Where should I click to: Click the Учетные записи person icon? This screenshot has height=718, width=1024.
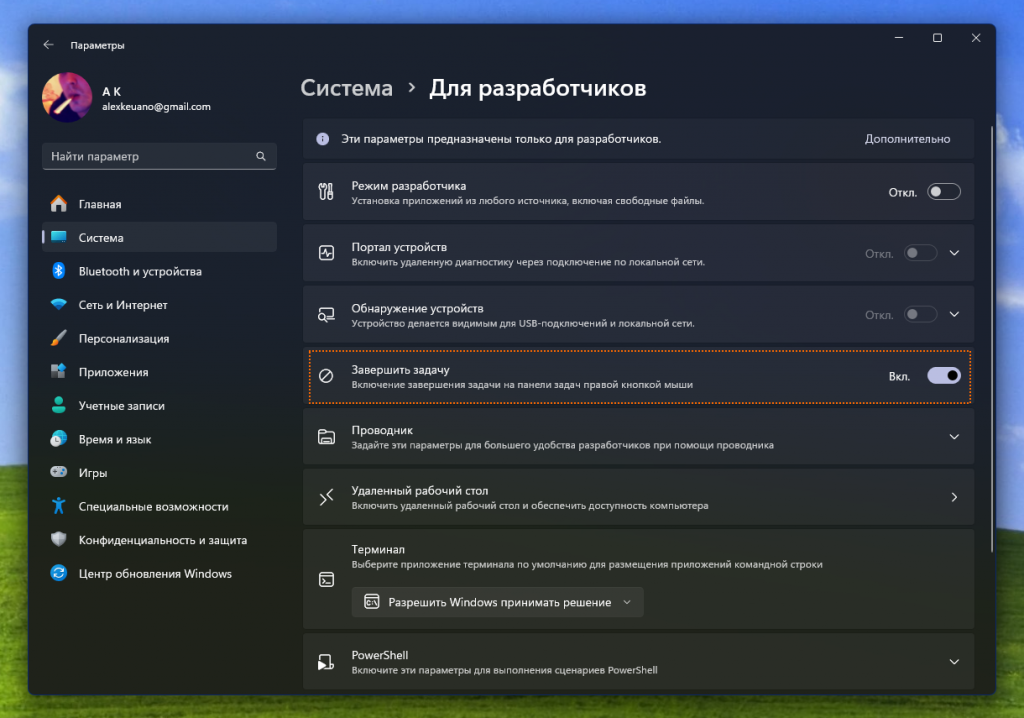[x=59, y=405]
